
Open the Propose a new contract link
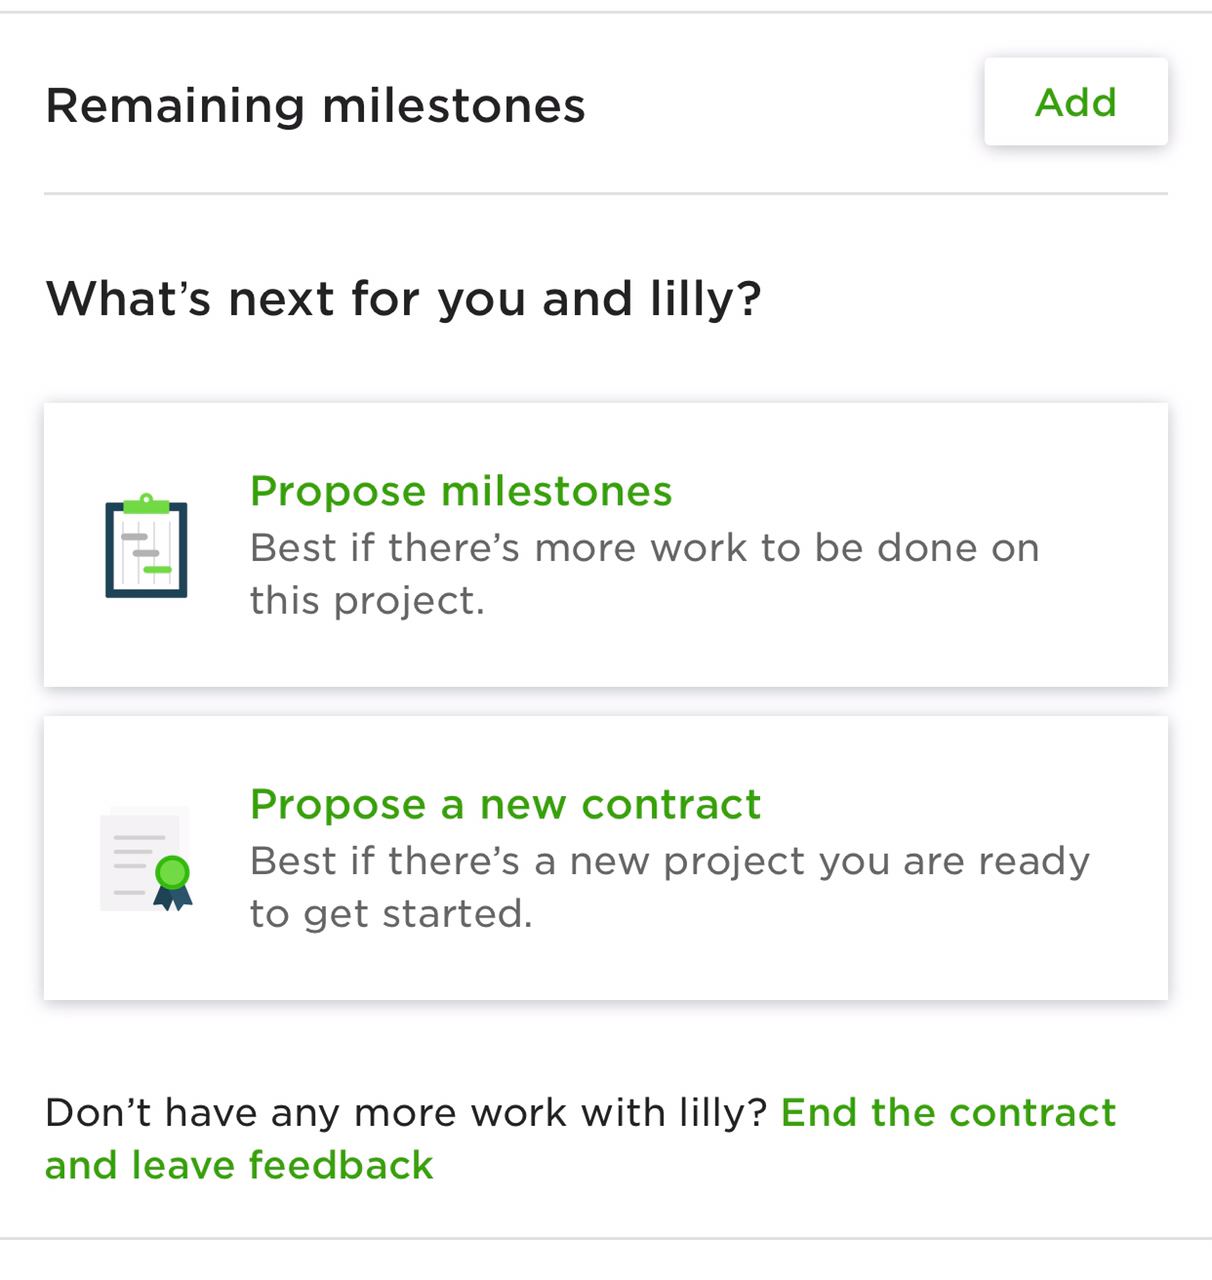505,804
